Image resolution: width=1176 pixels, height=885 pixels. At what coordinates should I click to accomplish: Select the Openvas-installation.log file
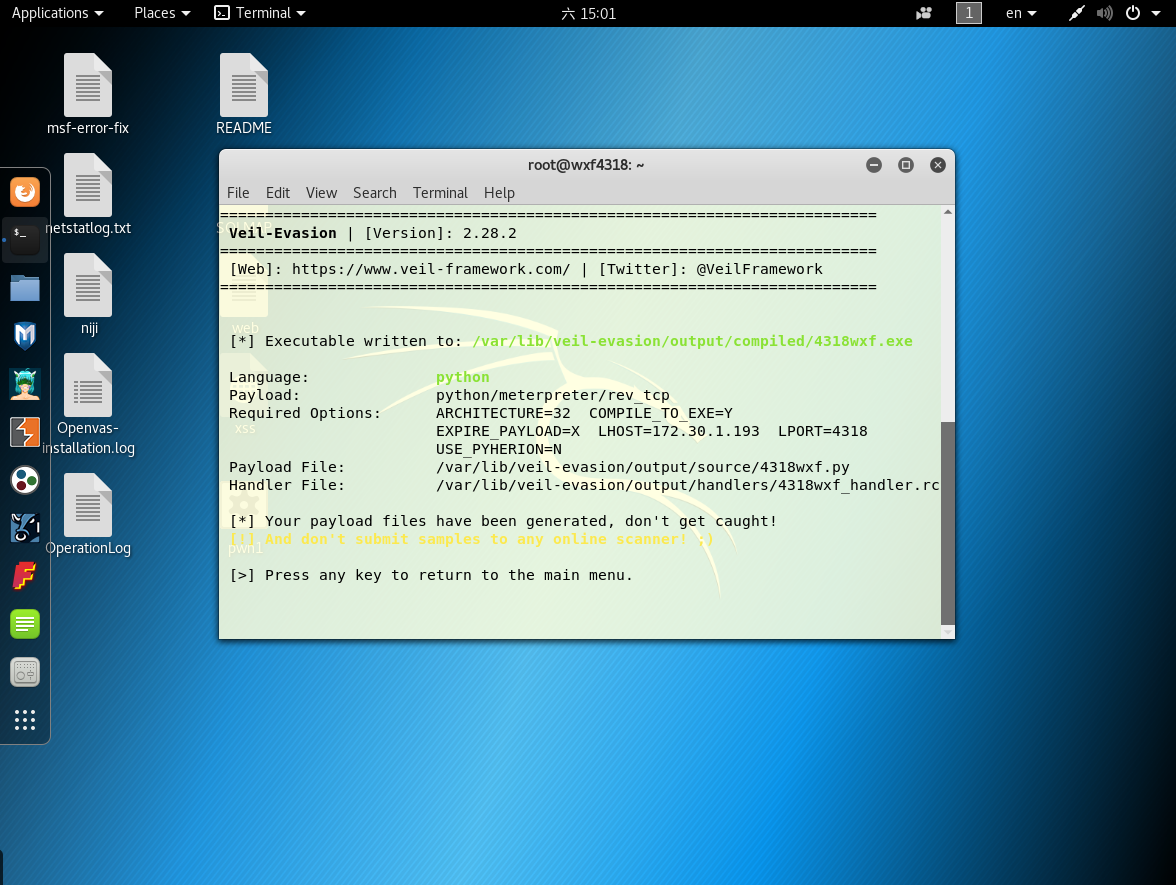click(x=88, y=405)
